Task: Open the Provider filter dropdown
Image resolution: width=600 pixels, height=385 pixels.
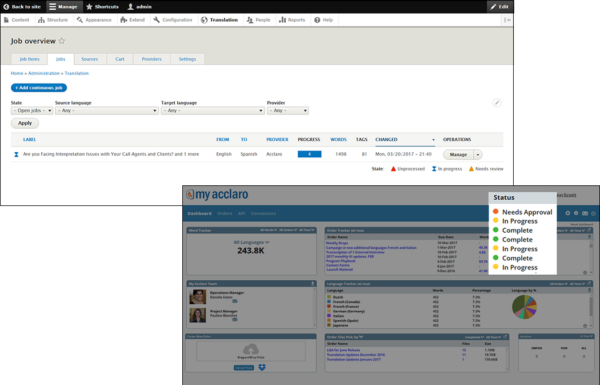Action: 288,111
